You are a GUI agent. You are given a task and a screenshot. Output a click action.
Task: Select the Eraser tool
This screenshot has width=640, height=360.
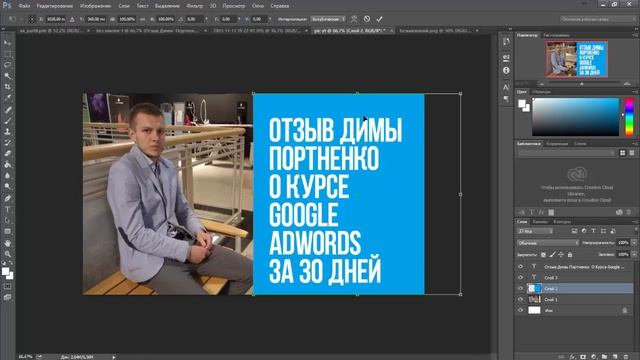[x=7, y=154]
